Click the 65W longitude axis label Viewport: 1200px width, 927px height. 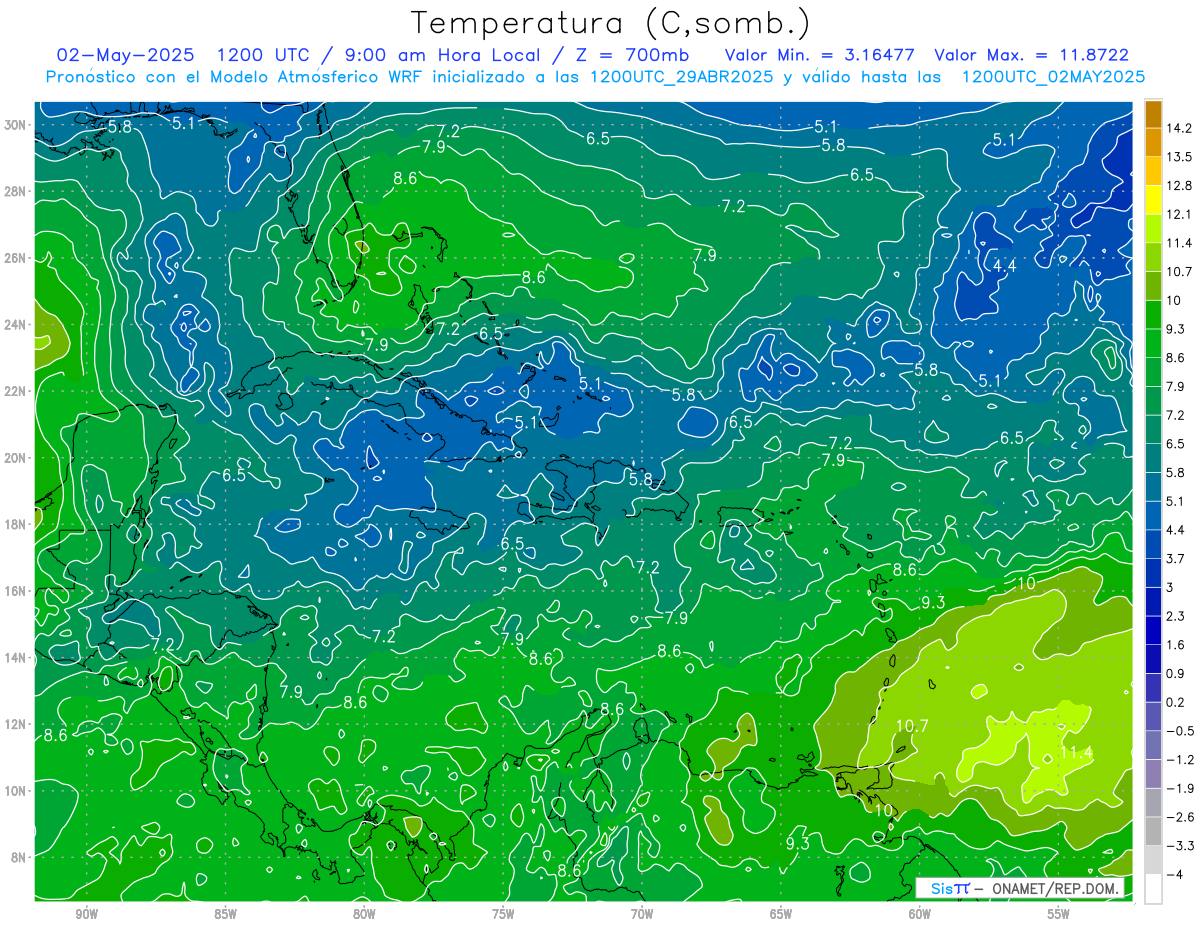coord(781,914)
